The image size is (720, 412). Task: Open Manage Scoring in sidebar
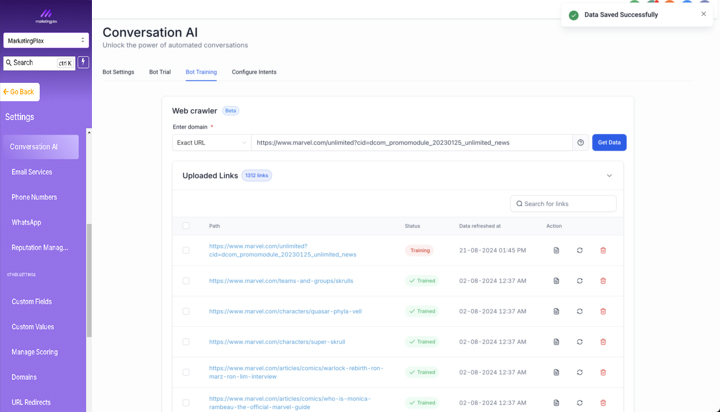(x=34, y=352)
